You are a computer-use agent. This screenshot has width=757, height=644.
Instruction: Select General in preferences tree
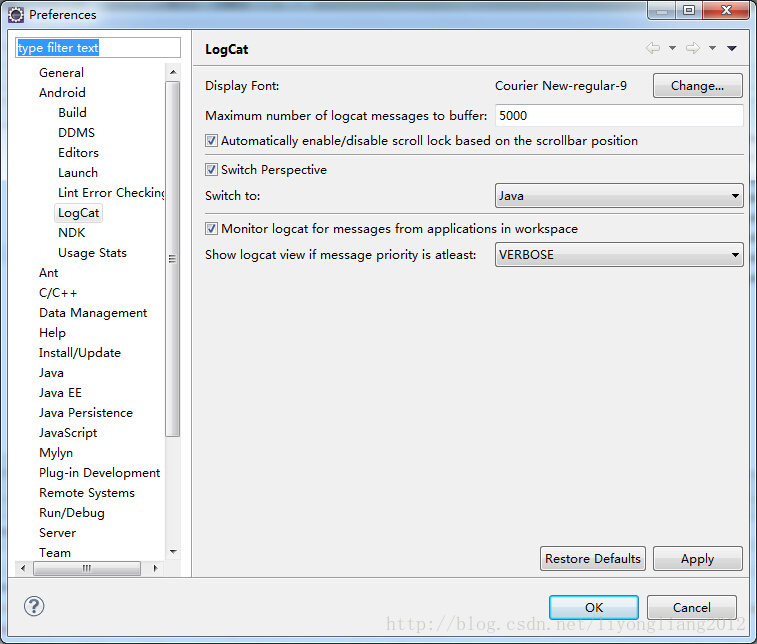[x=61, y=73]
